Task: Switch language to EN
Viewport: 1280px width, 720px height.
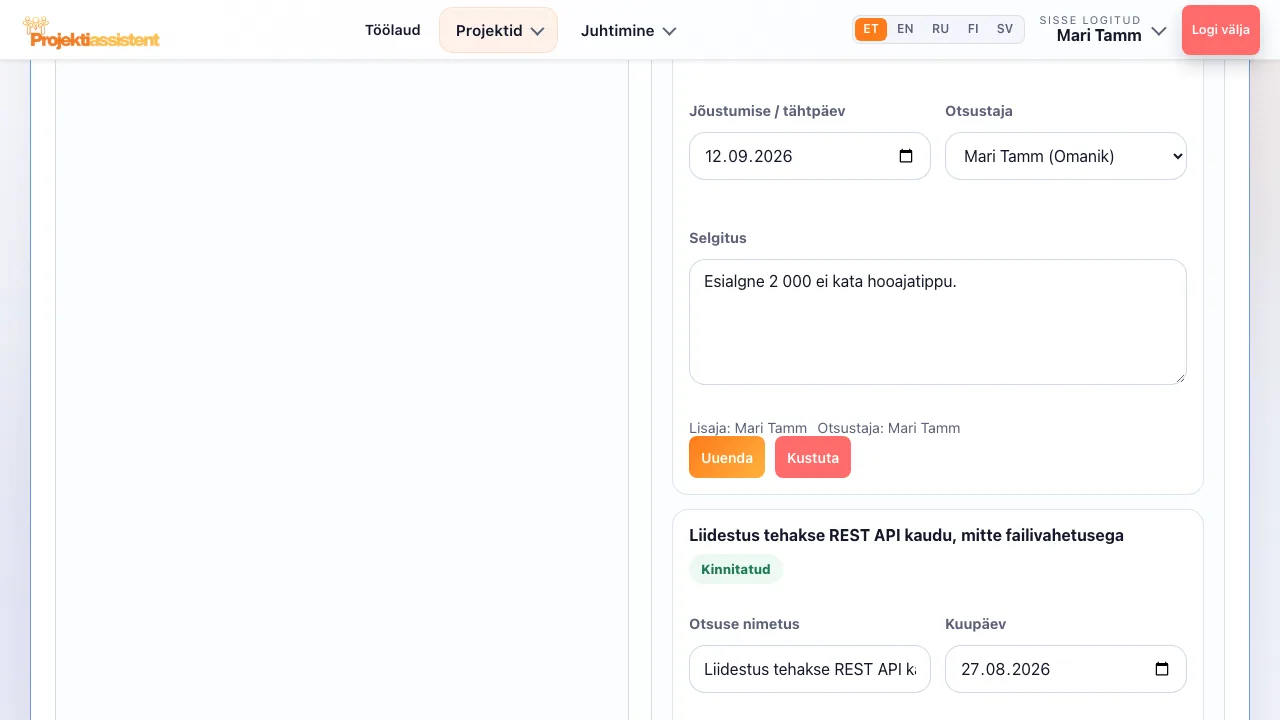Action: pyautogui.click(x=905, y=29)
